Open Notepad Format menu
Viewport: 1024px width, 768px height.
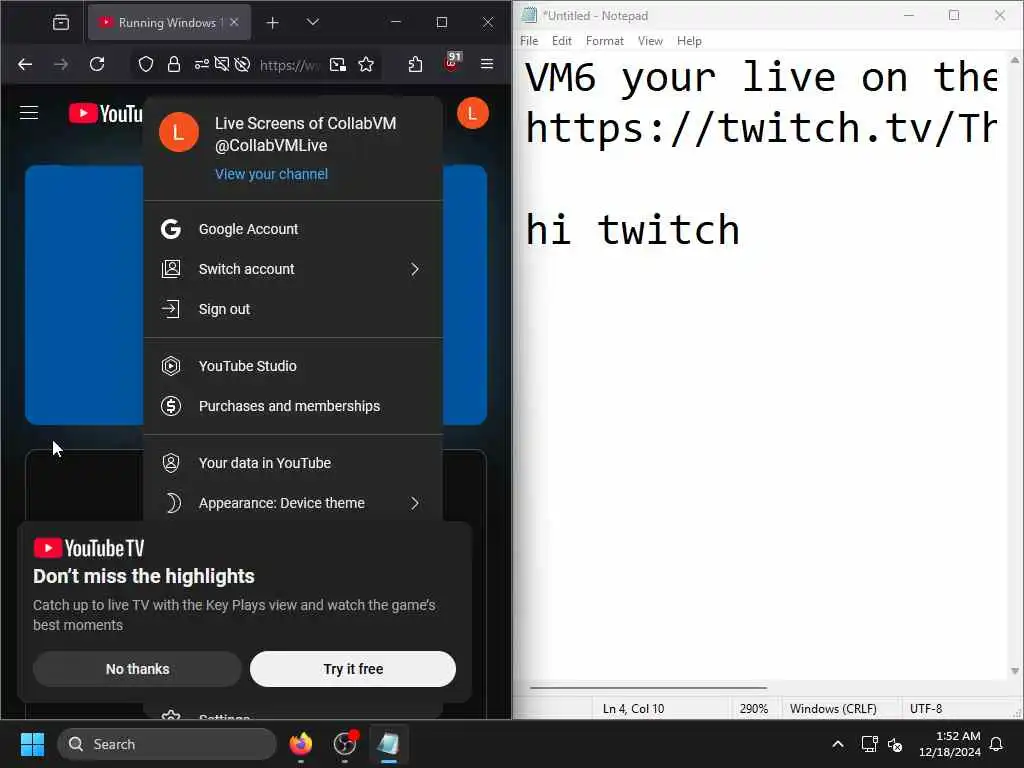(x=605, y=40)
